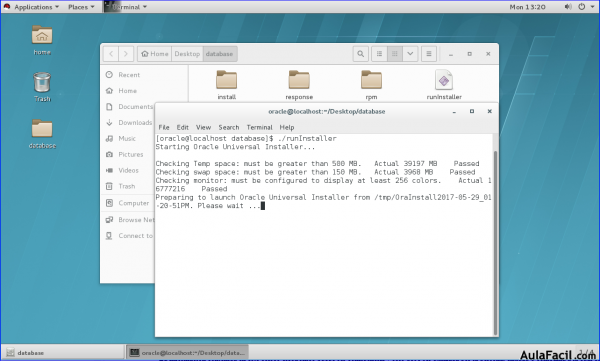Image resolution: width=600 pixels, height=361 pixels.
Task: Click the ./runInstaller command line text
Action: (x=307, y=138)
